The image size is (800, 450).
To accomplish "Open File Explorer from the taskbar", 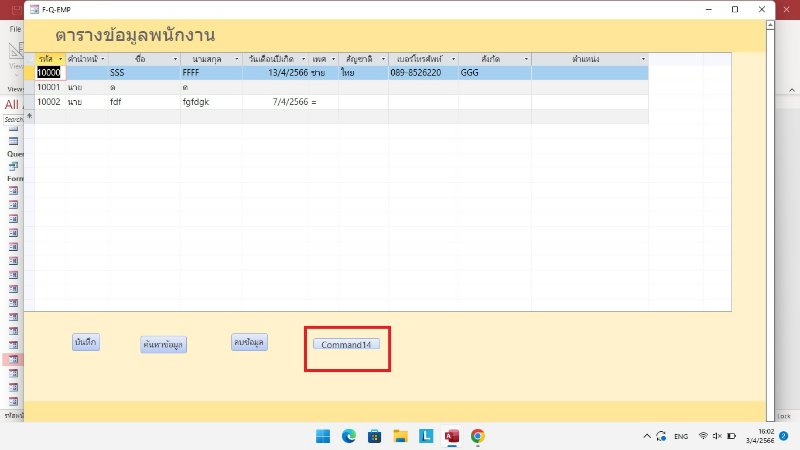I will click(400, 436).
